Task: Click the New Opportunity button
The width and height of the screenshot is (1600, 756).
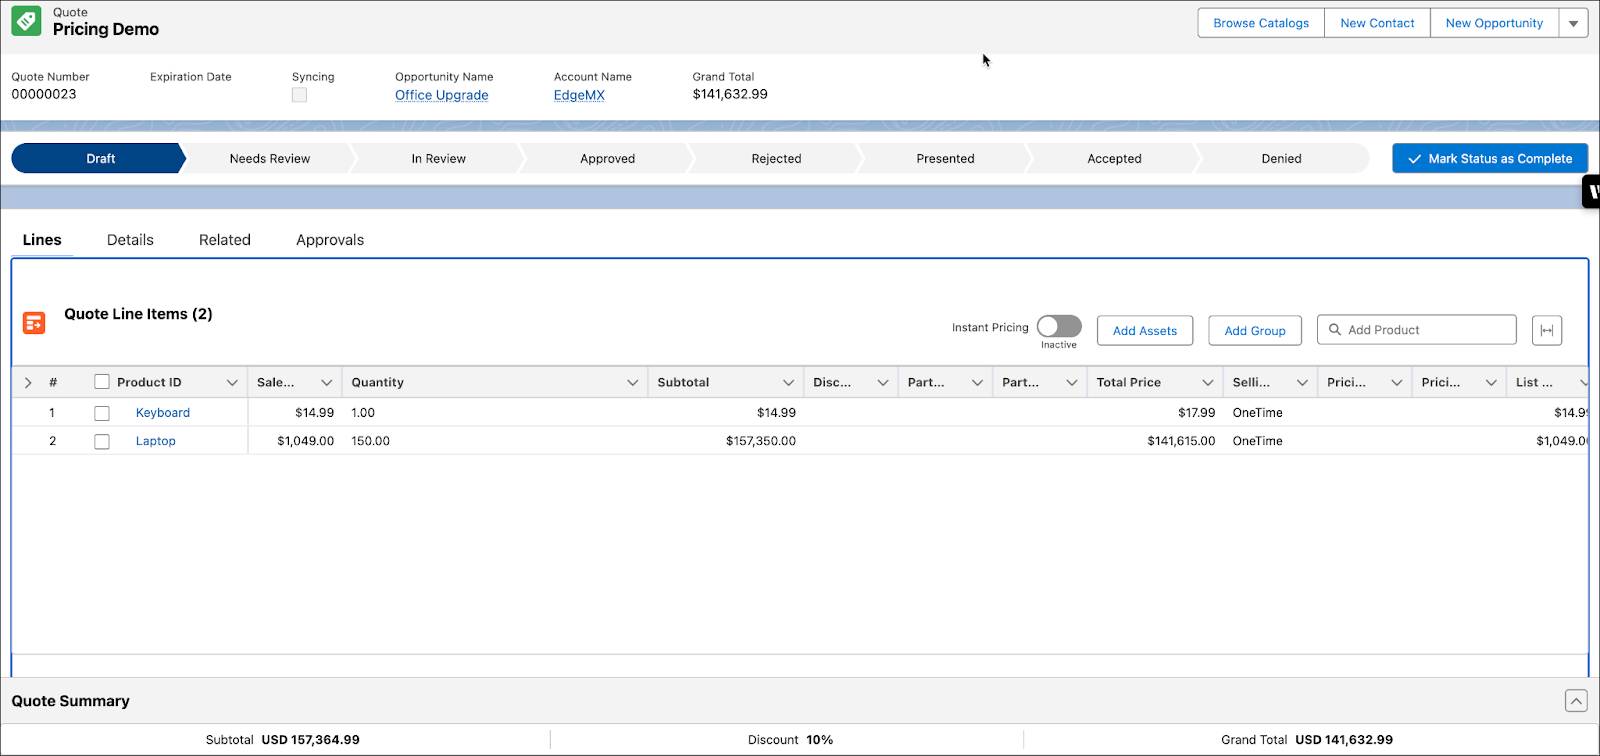Action: tap(1494, 23)
